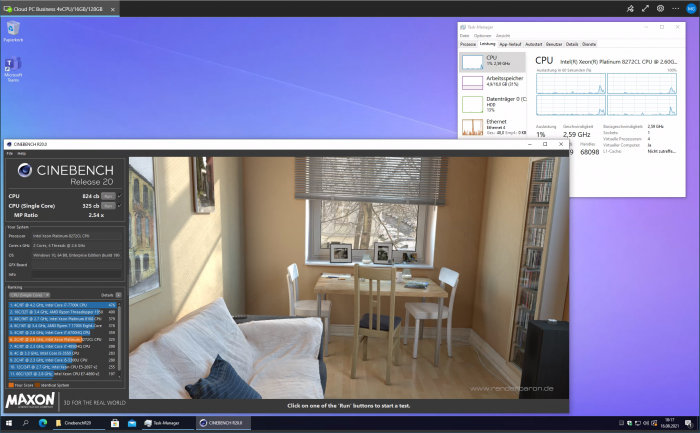Image resolution: width=700 pixels, height=433 pixels.
Task: Open the Optionen menu in Task Manager
Action: (482, 36)
